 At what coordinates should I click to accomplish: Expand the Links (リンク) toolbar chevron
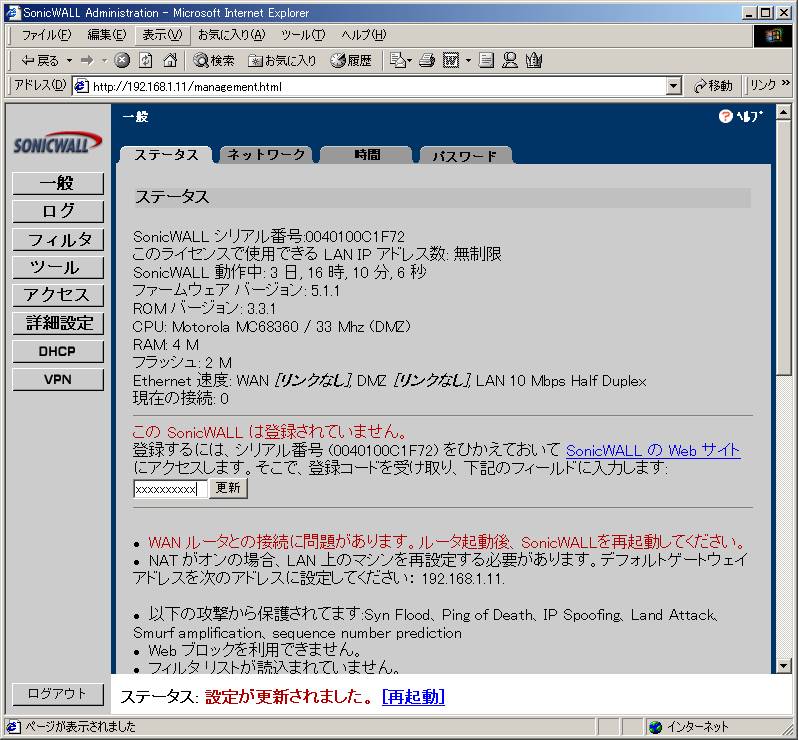coord(785,82)
